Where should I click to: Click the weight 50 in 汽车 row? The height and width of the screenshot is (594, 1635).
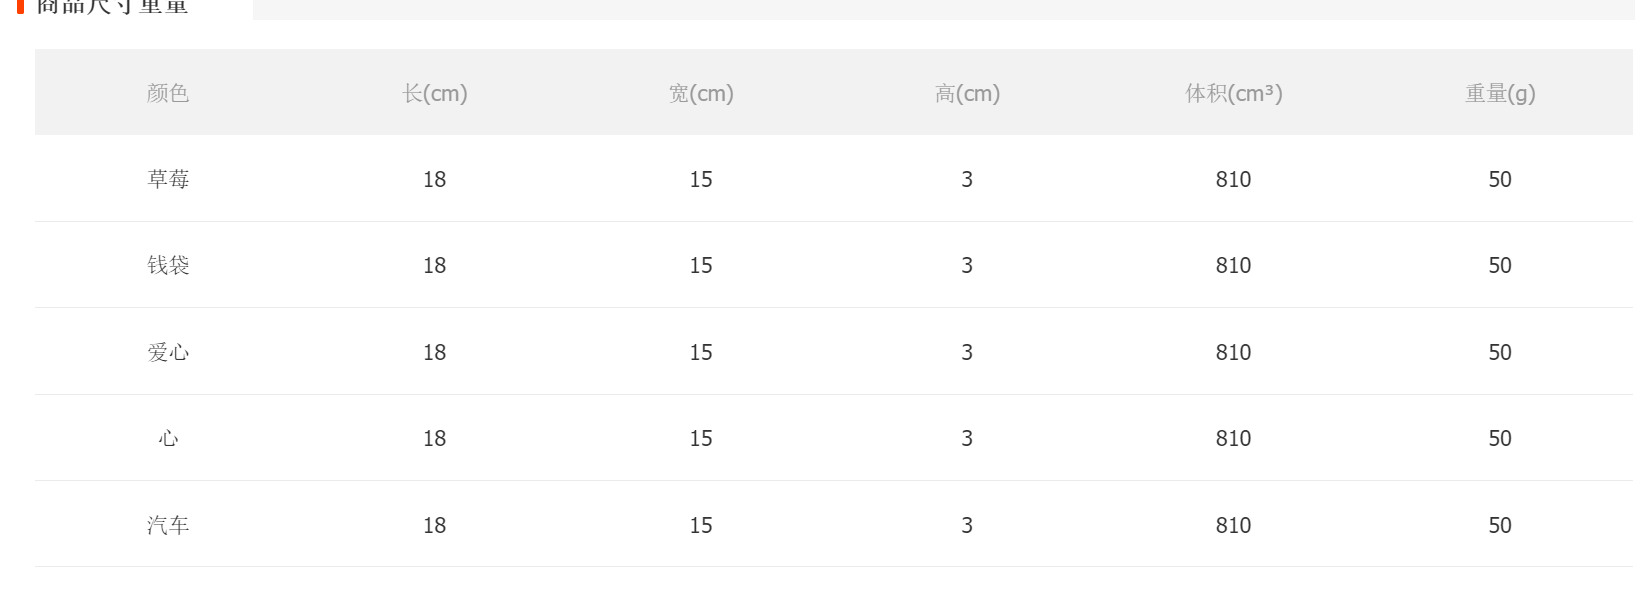click(1500, 525)
